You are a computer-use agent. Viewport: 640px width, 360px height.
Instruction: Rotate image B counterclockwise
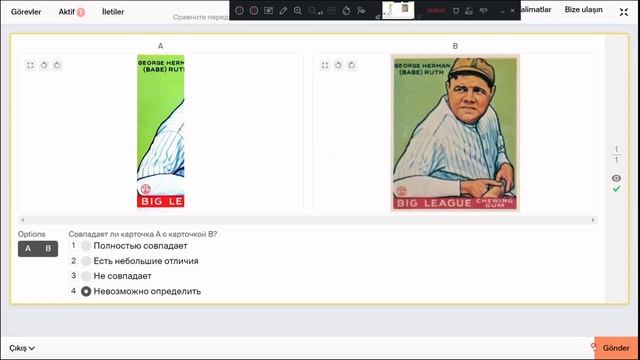click(x=338, y=65)
